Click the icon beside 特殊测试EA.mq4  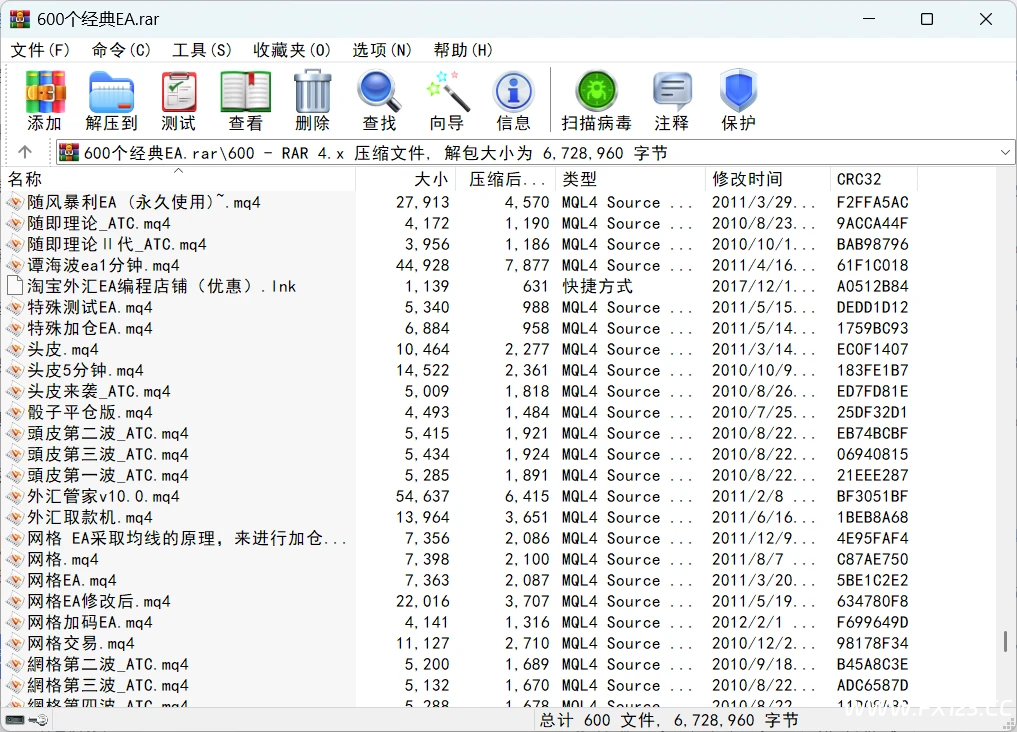(x=15, y=307)
